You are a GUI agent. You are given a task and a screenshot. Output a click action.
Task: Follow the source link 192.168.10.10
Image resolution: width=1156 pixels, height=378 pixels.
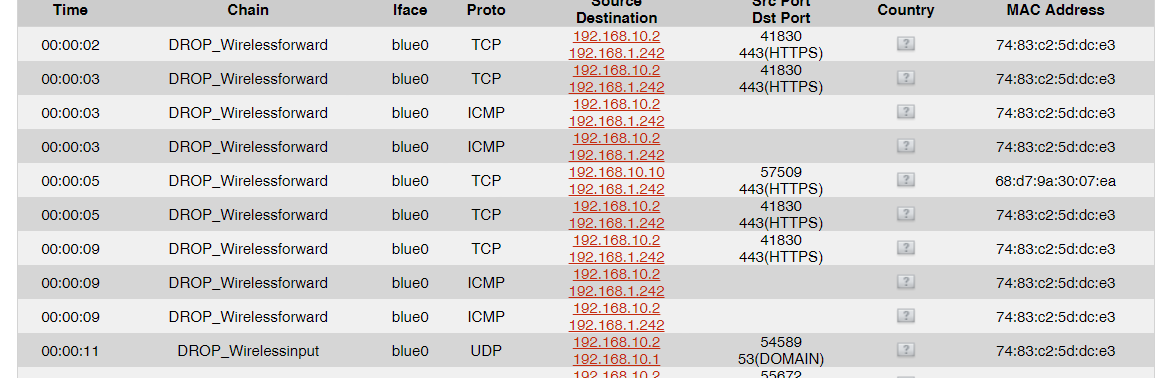[x=616, y=172]
